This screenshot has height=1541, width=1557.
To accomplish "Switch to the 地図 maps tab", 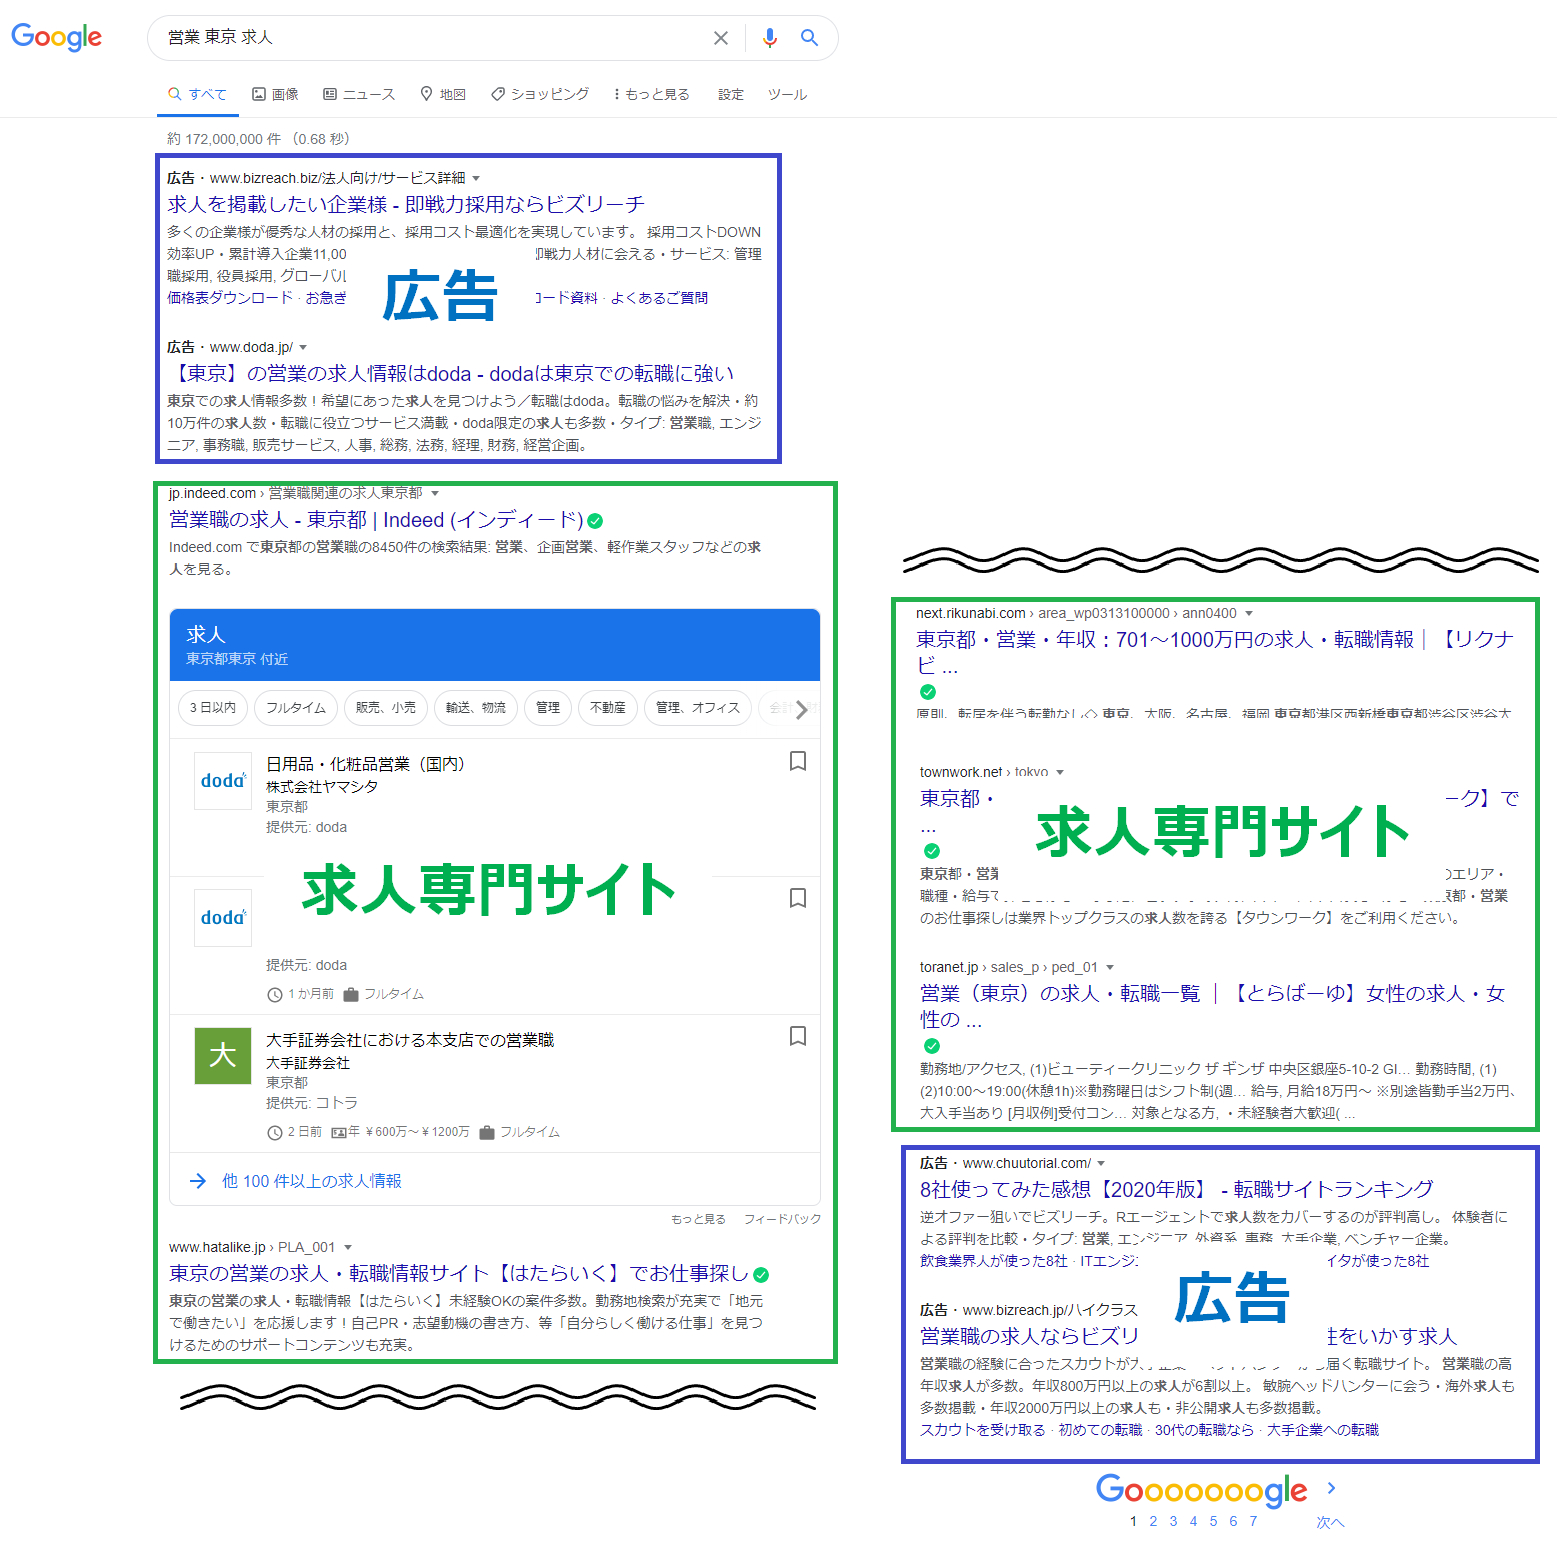I will click(x=443, y=94).
